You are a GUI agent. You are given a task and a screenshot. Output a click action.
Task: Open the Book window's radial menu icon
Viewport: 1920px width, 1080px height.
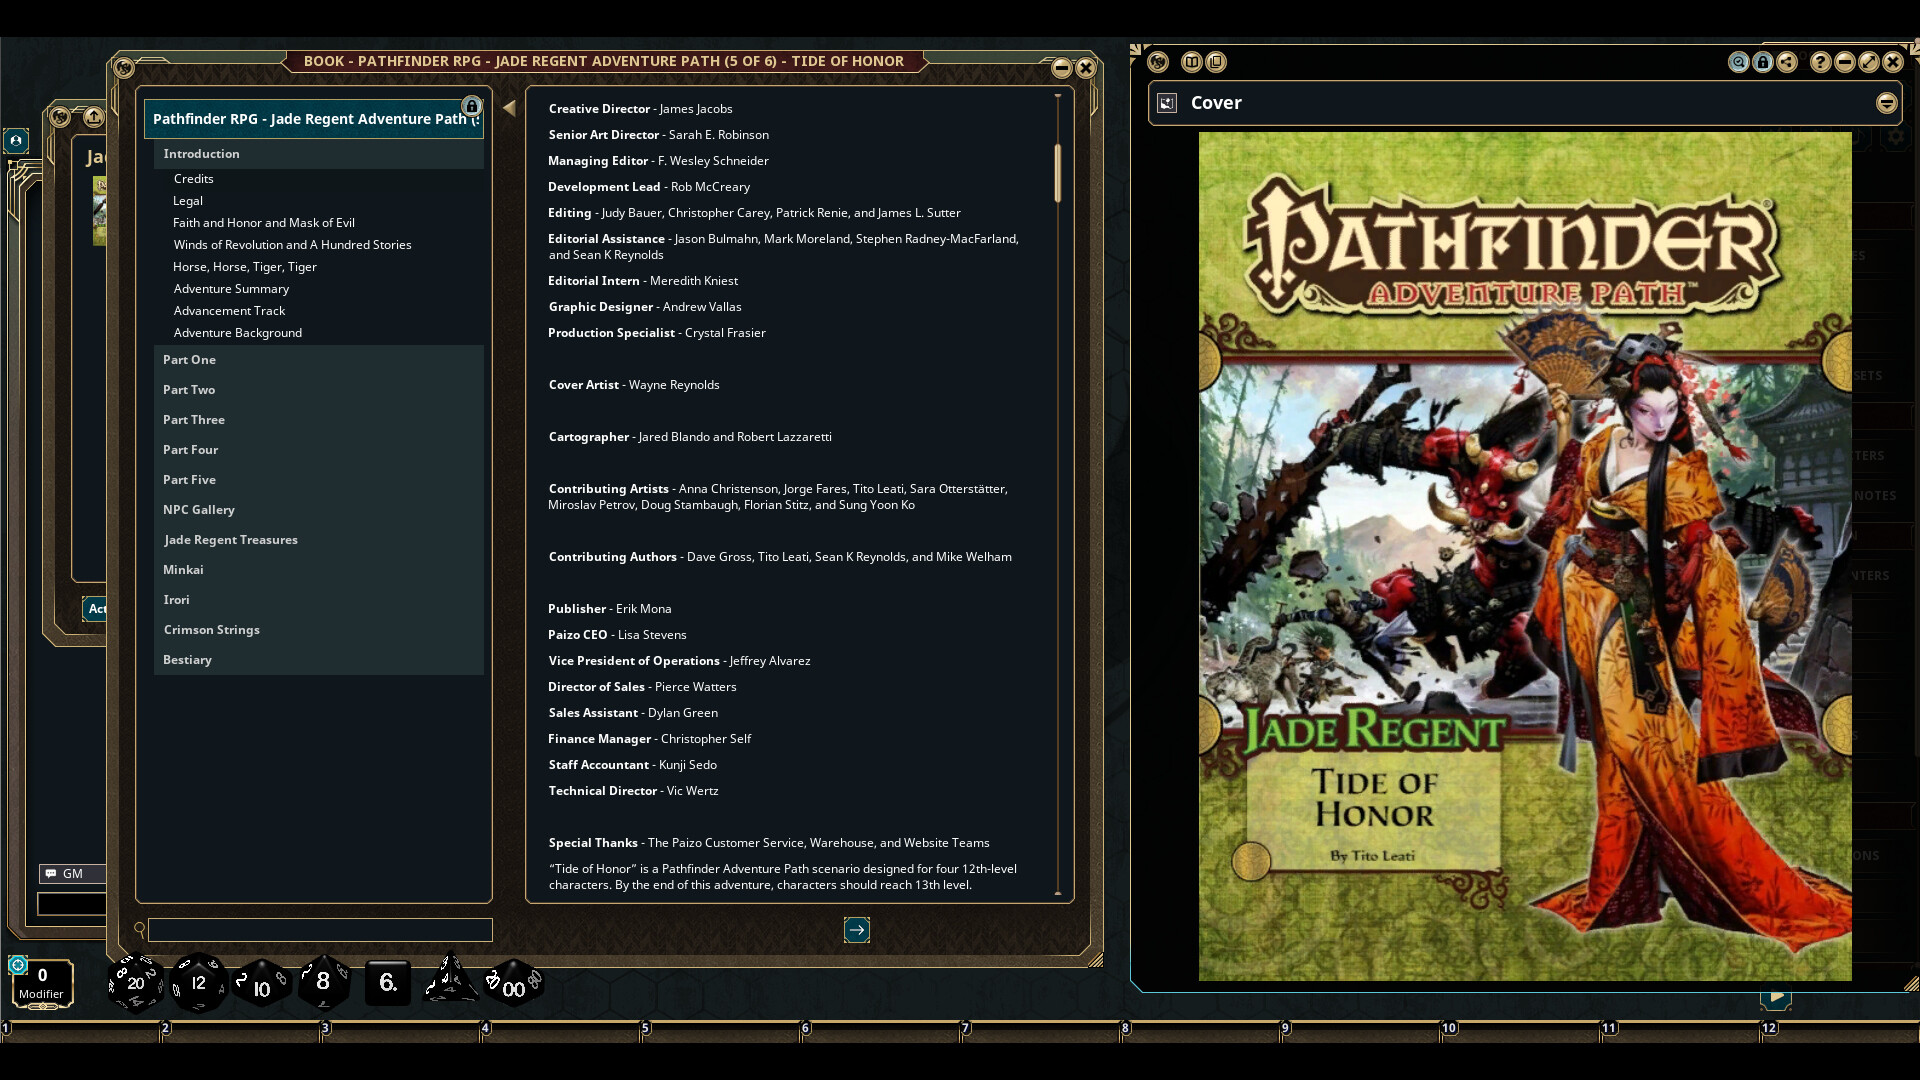[123, 67]
